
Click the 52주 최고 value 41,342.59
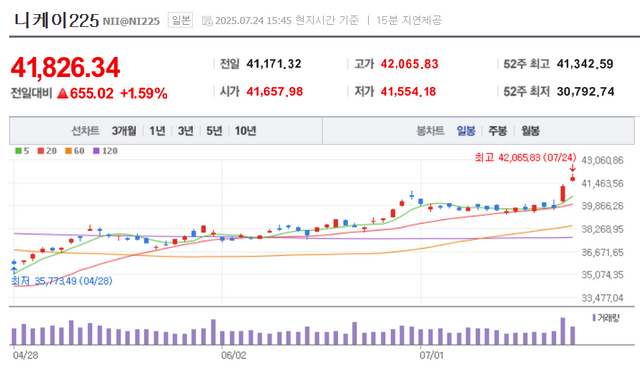point(585,64)
